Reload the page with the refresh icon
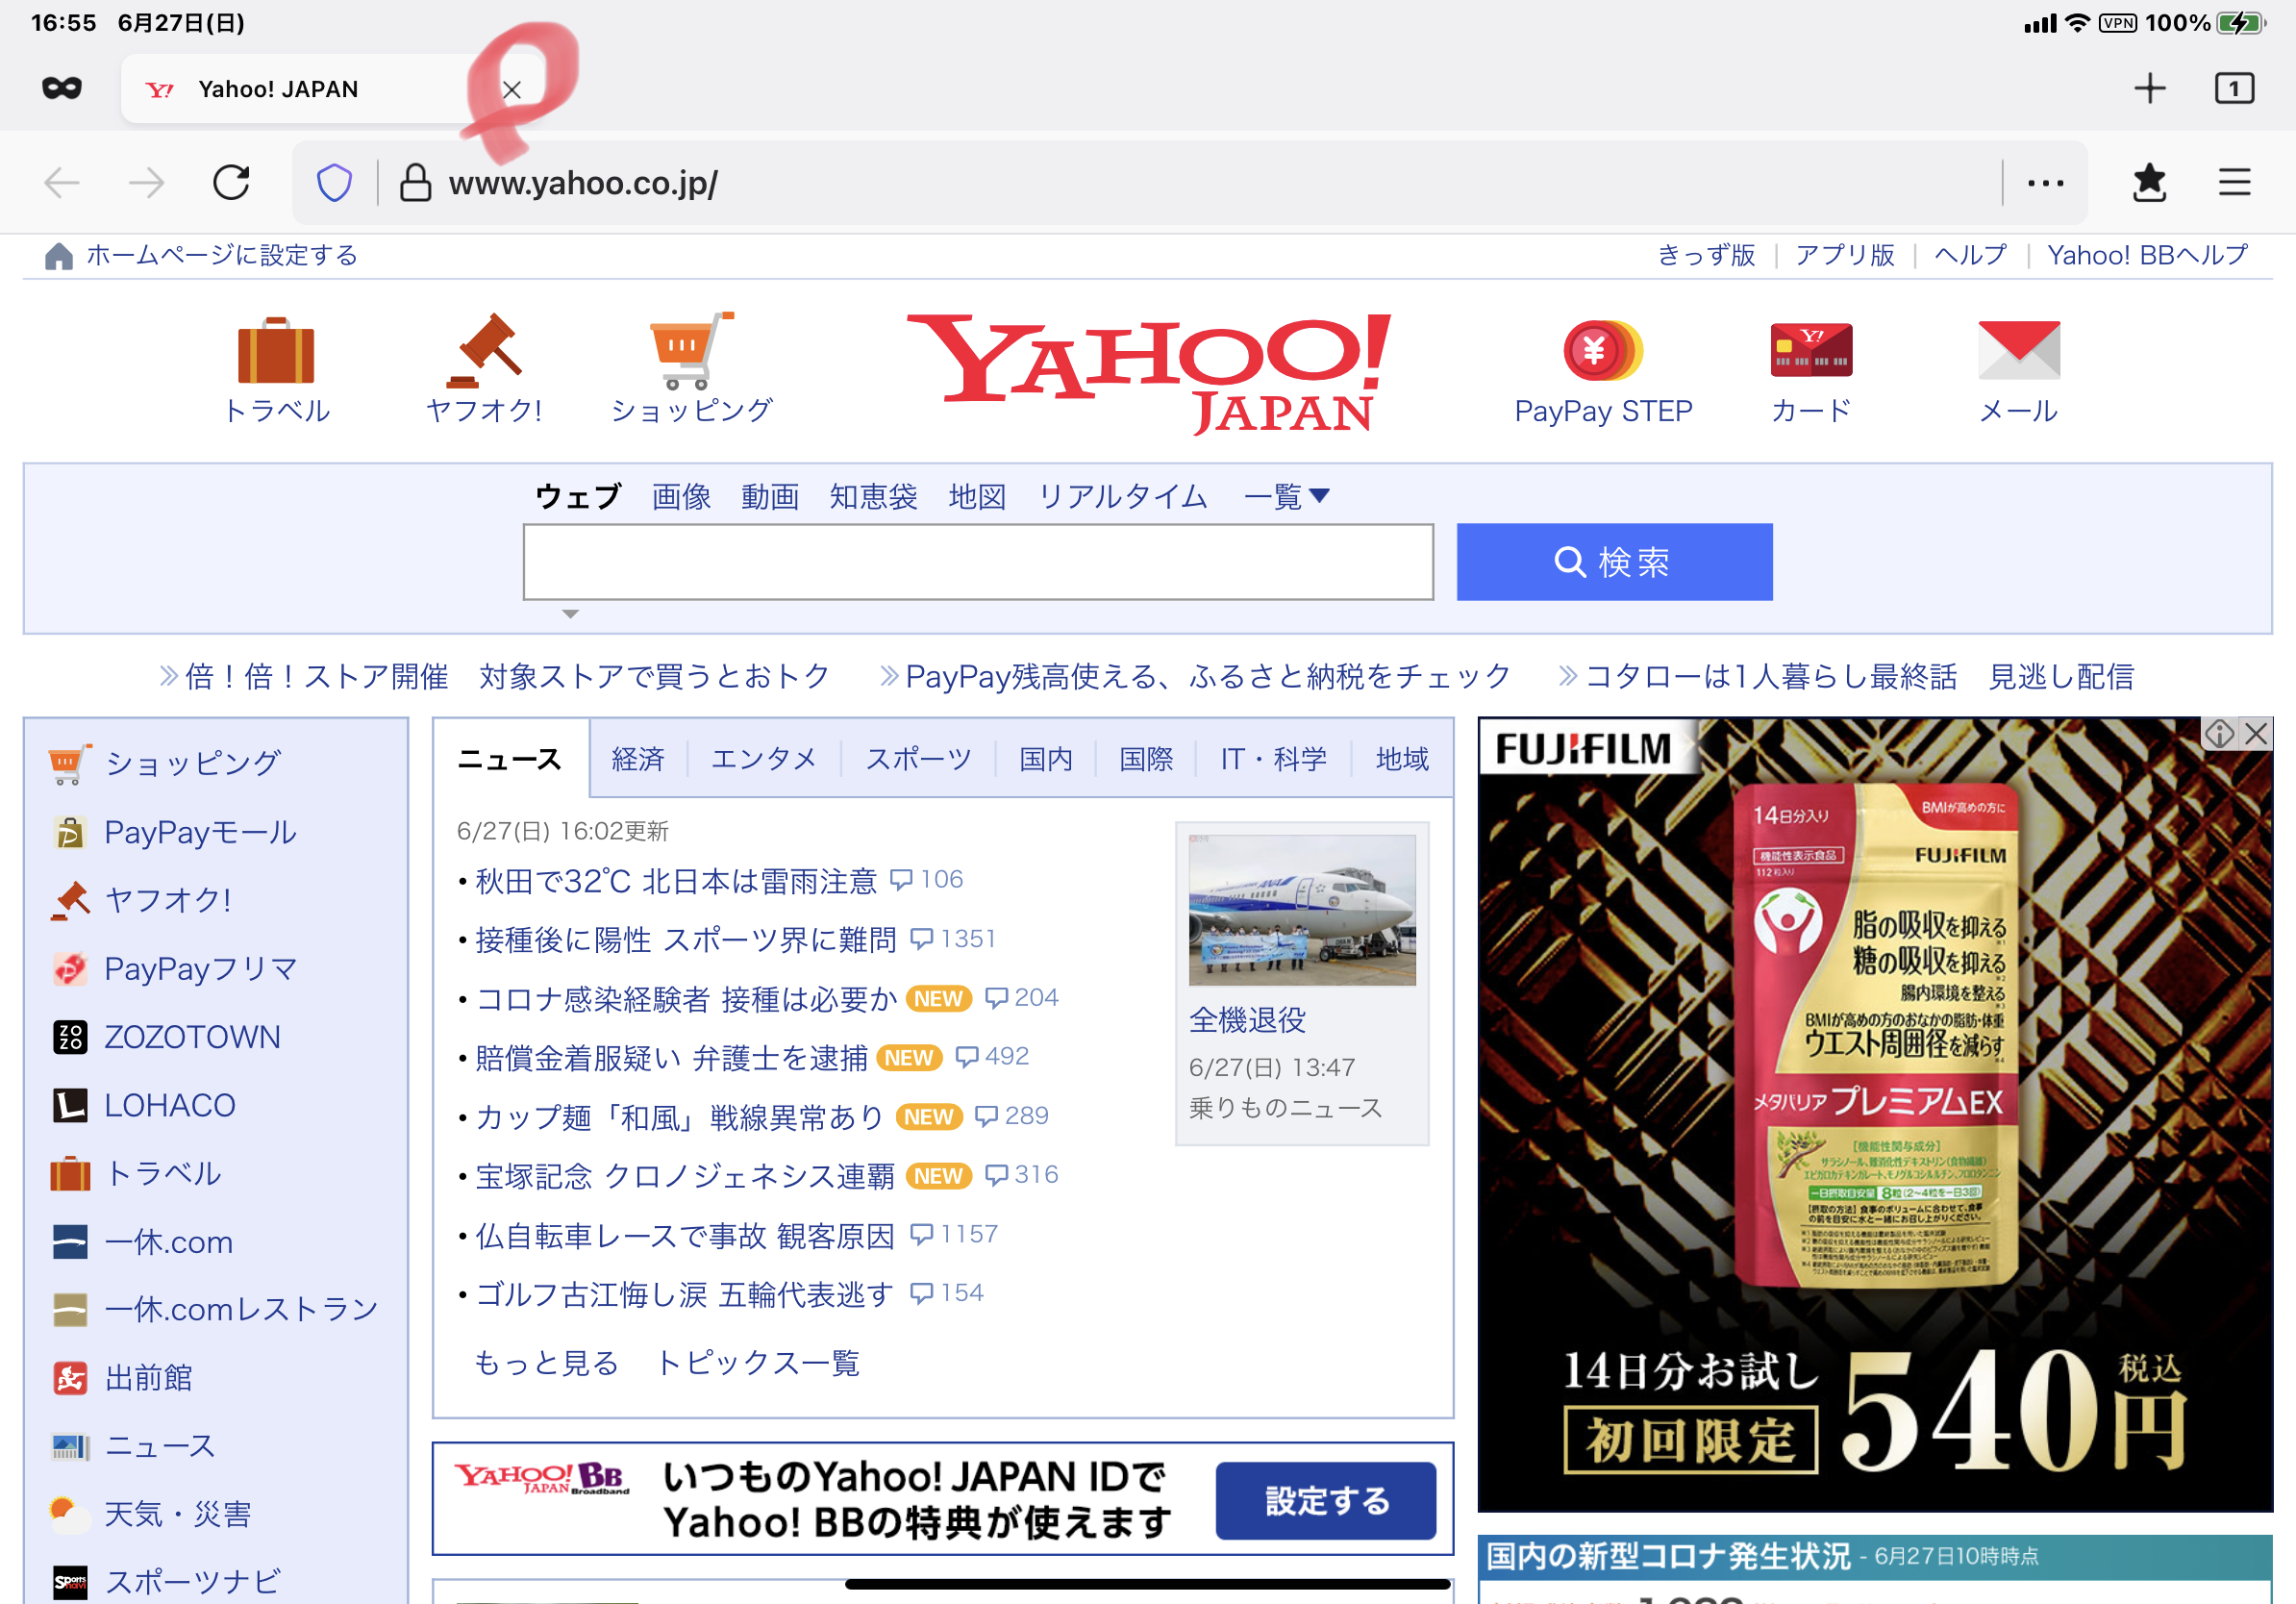 click(x=231, y=183)
